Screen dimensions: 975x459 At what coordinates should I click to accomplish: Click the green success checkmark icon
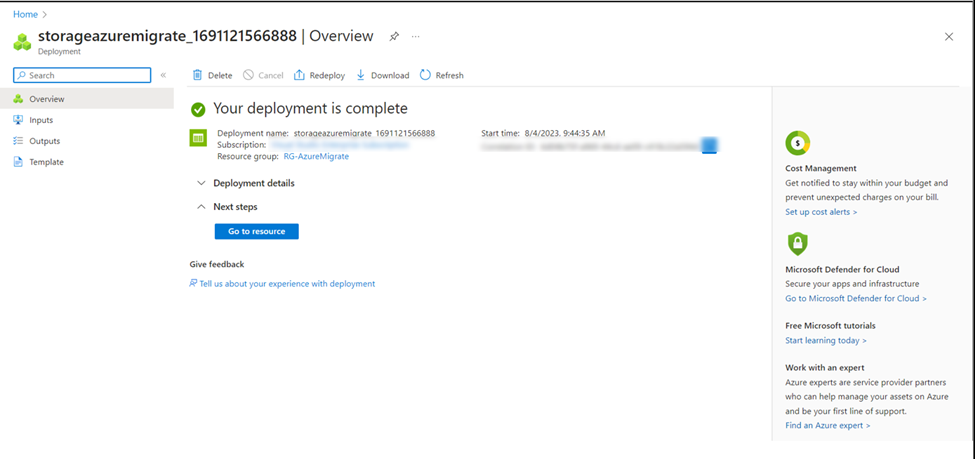tap(198, 109)
